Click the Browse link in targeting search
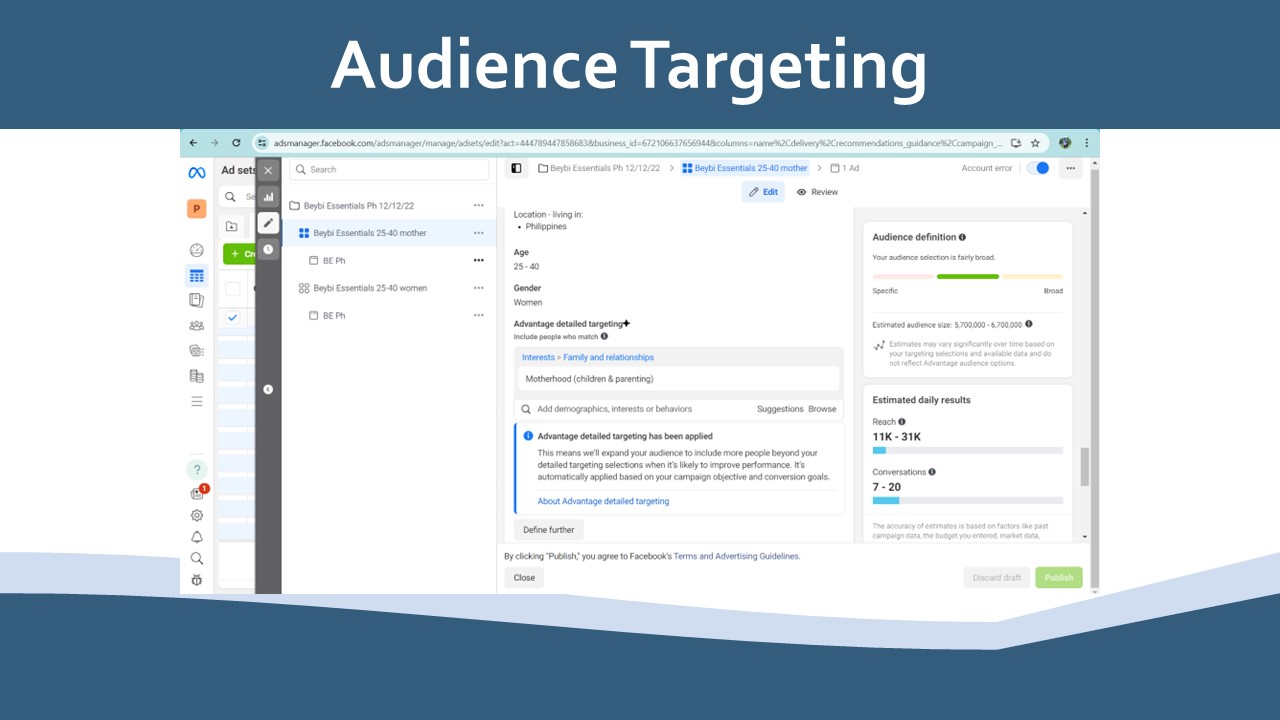 pos(822,409)
